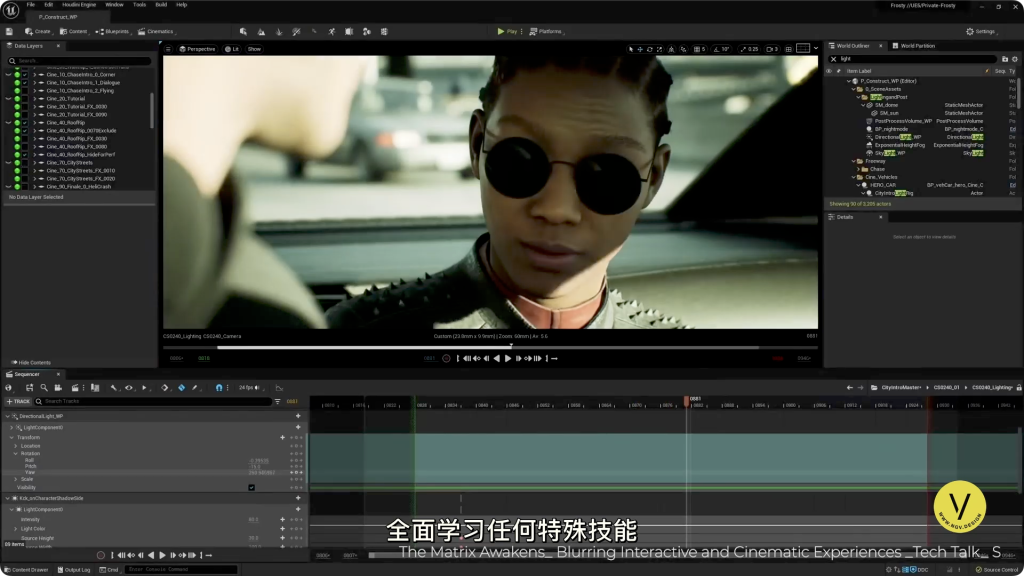
Task: Open key options diamond icon in Sequencer
Action: 165,388
